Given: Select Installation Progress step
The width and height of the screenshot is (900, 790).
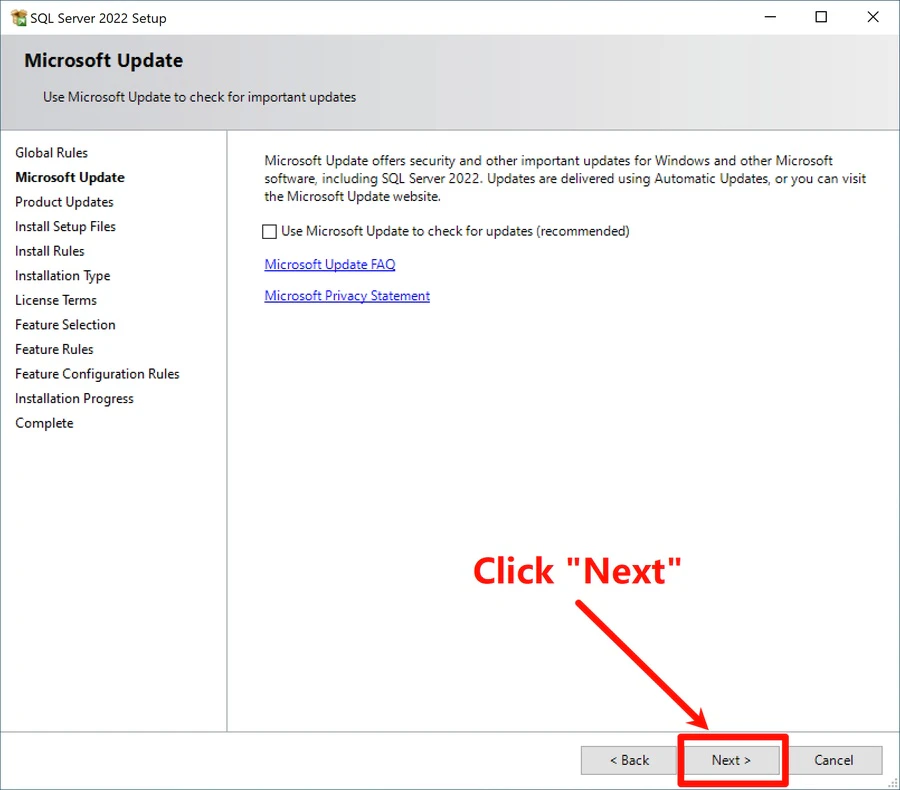Looking at the screenshot, I should coord(74,398).
